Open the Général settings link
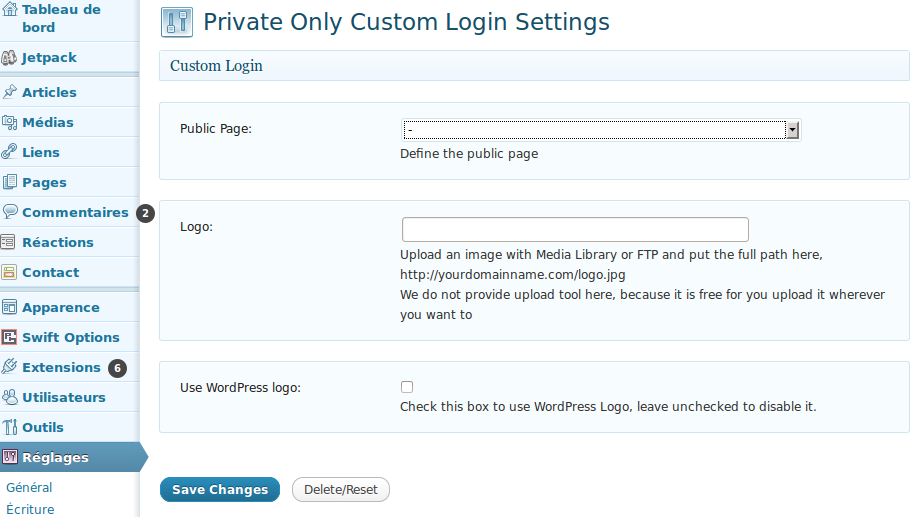 pos(29,488)
